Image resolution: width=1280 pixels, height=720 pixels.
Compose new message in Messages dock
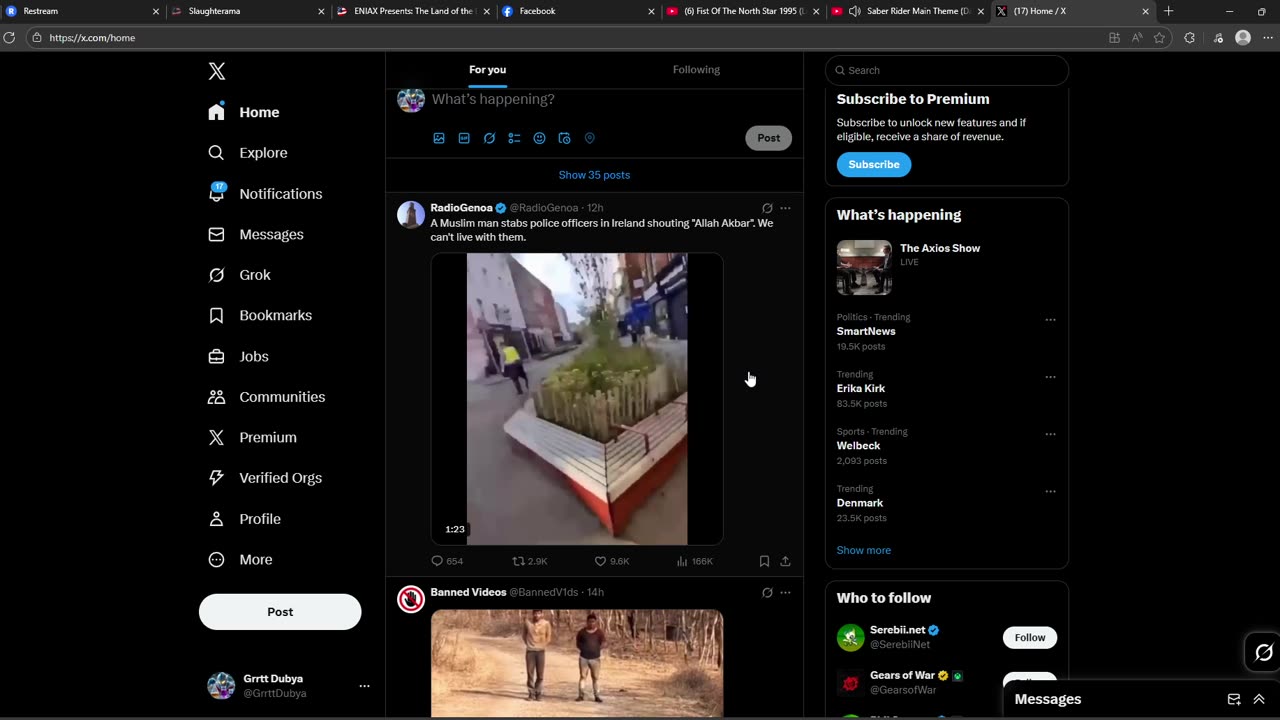(x=1234, y=699)
